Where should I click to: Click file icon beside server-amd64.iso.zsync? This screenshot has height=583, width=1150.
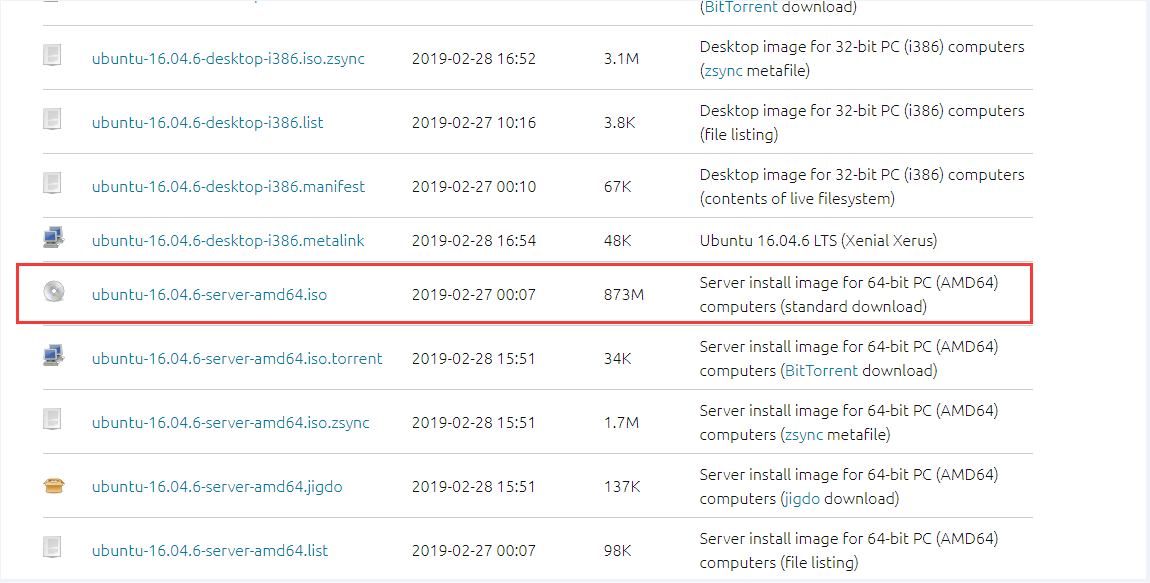[53, 419]
